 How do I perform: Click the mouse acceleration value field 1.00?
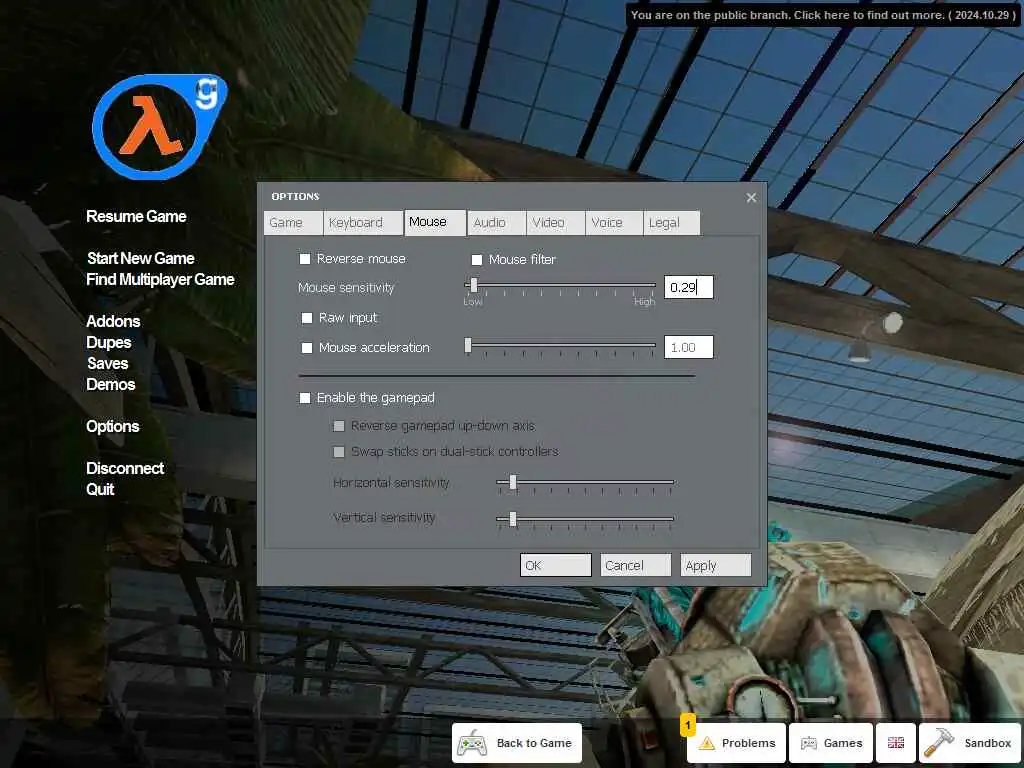[689, 347]
